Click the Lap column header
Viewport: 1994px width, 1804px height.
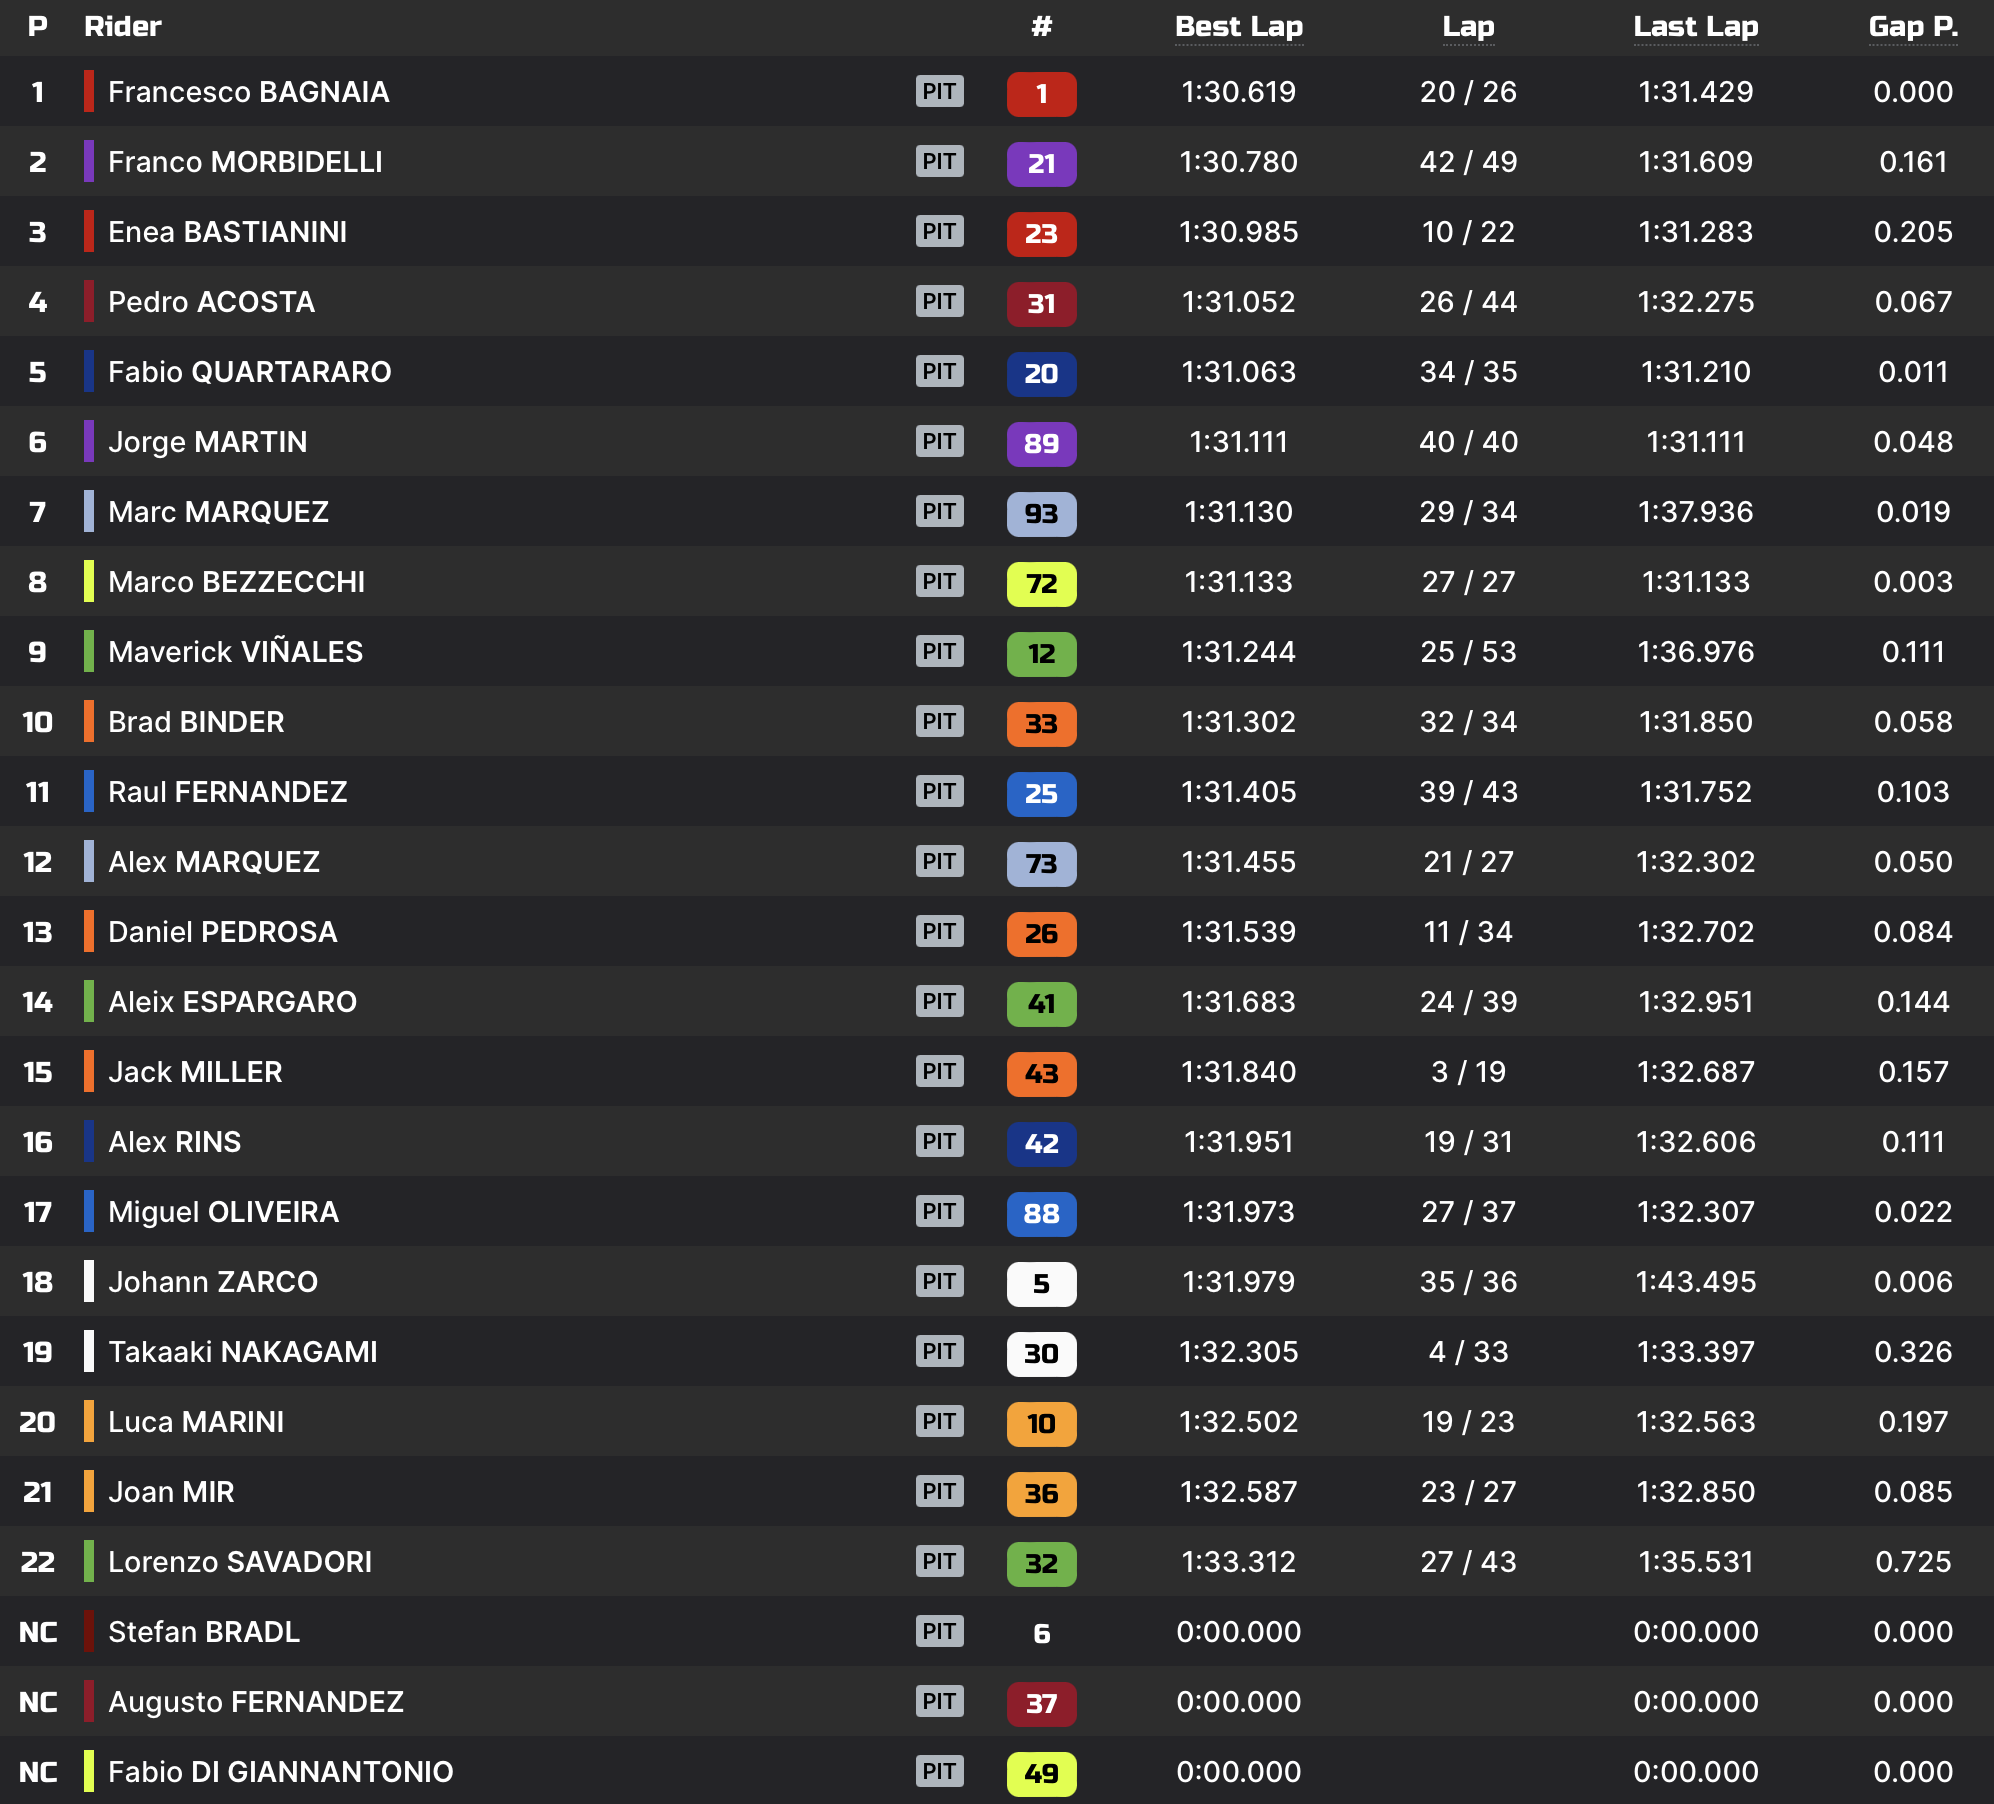(1466, 27)
